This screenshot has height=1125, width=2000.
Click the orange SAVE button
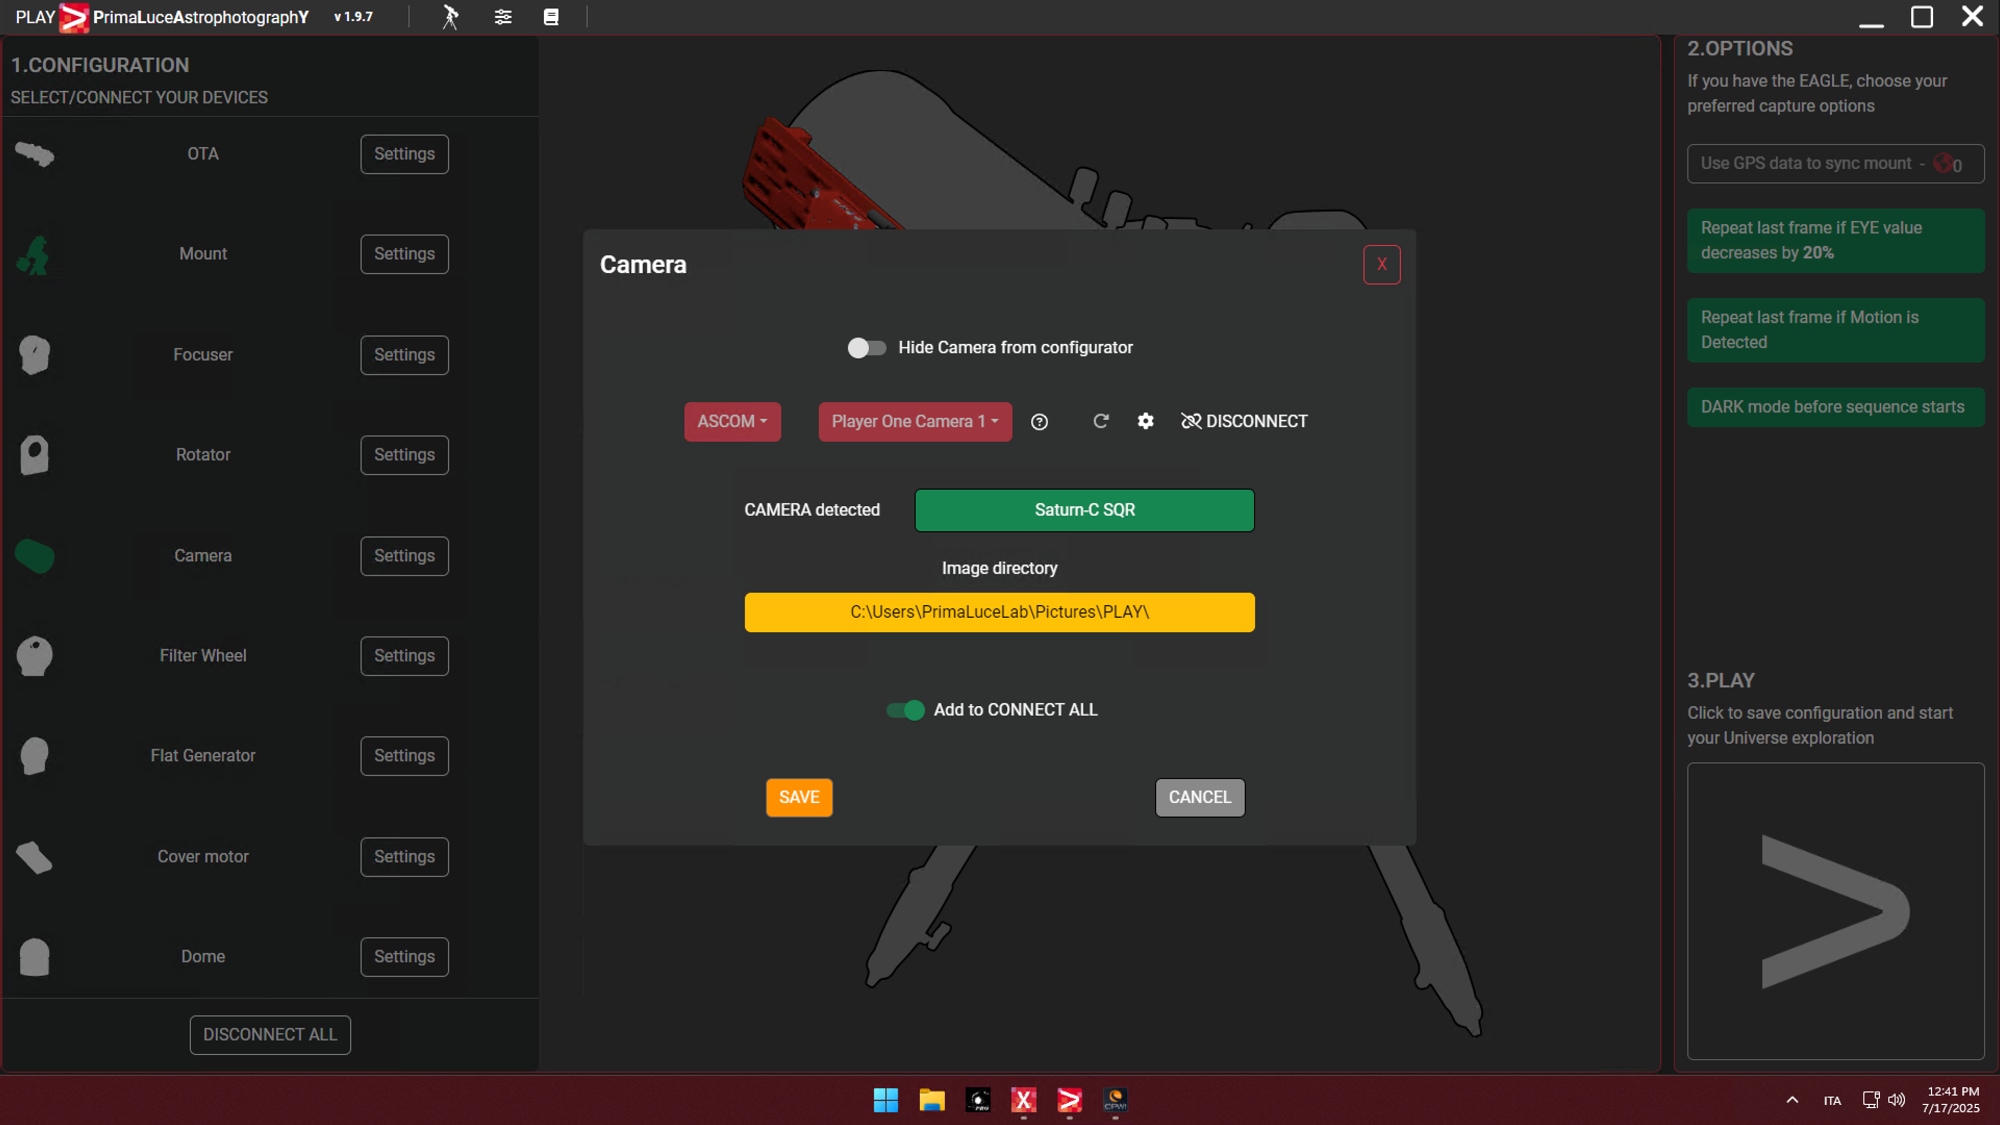click(799, 798)
